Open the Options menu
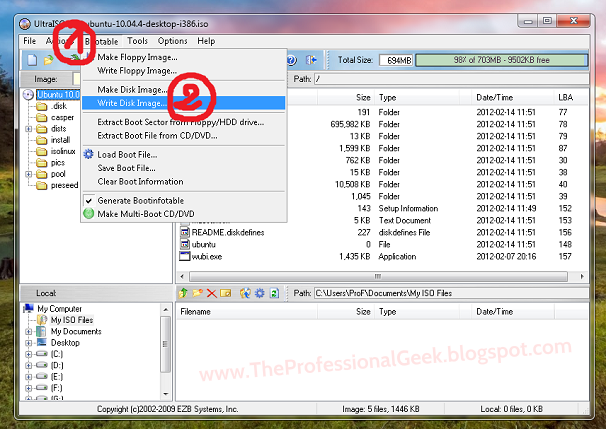This screenshot has height=429, width=606. coord(172,41)
